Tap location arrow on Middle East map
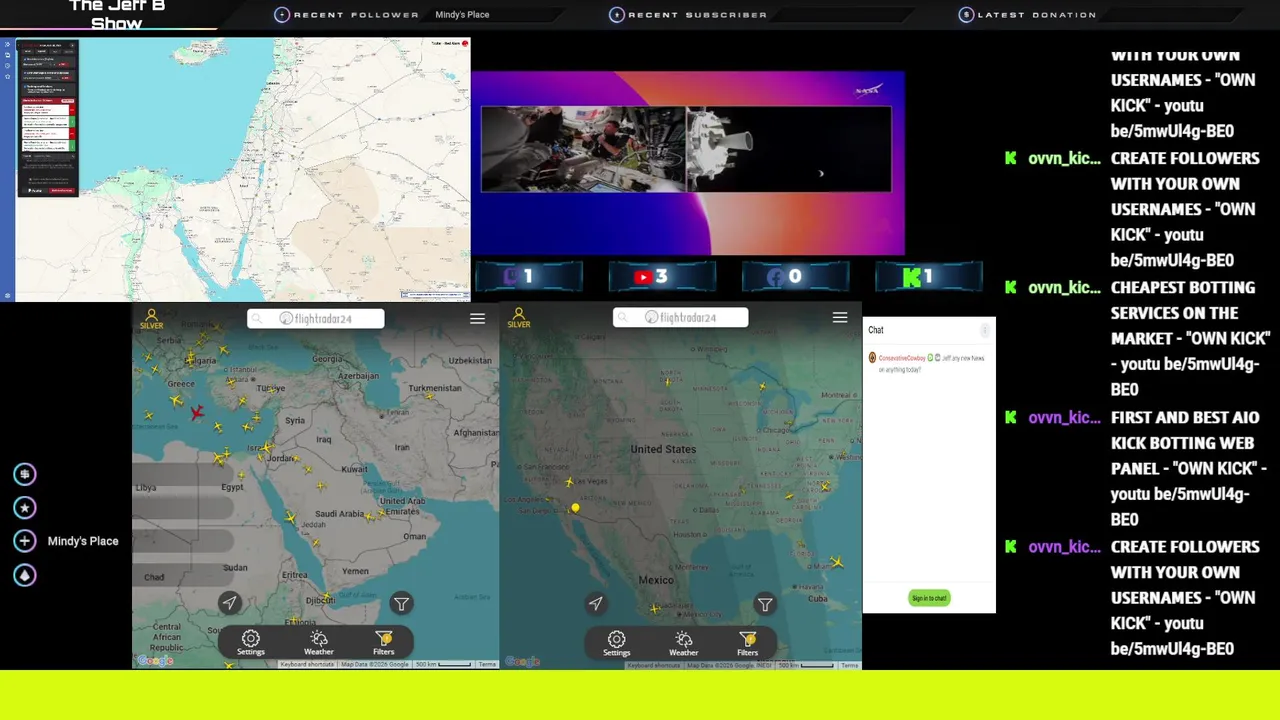The image size is (1280, 720). tap(229, 603)
